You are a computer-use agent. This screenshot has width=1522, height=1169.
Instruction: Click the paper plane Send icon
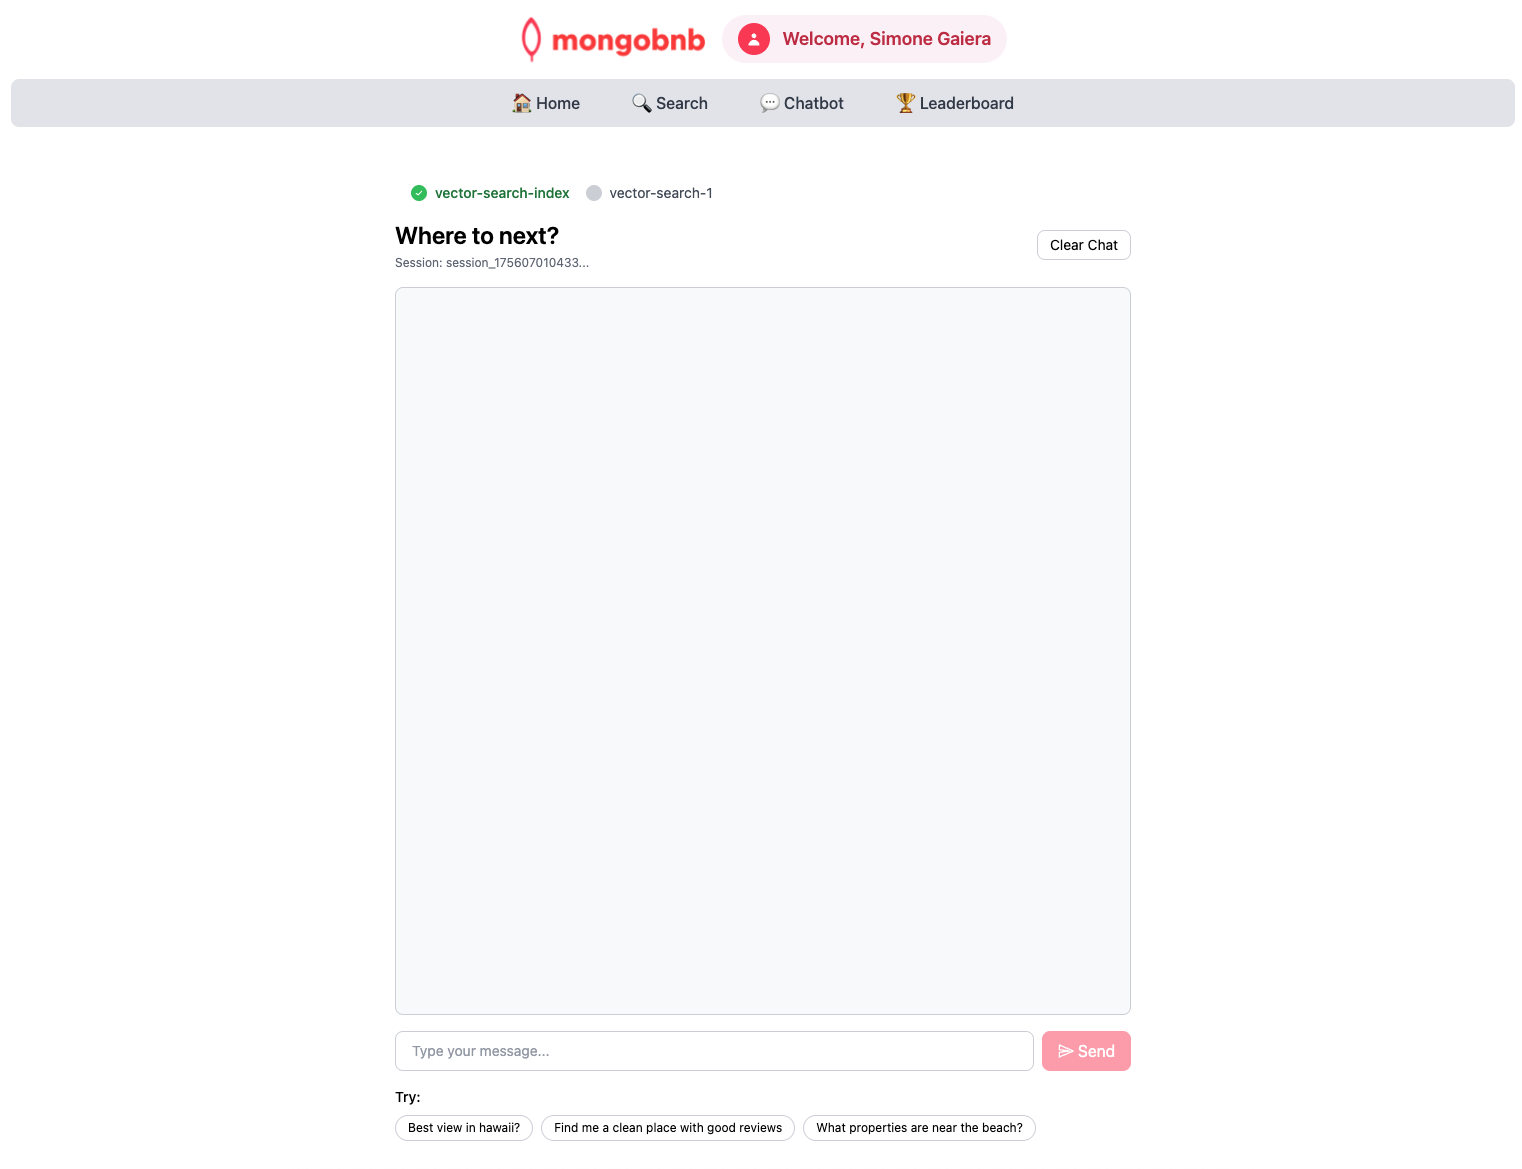pos(1066,1051)
